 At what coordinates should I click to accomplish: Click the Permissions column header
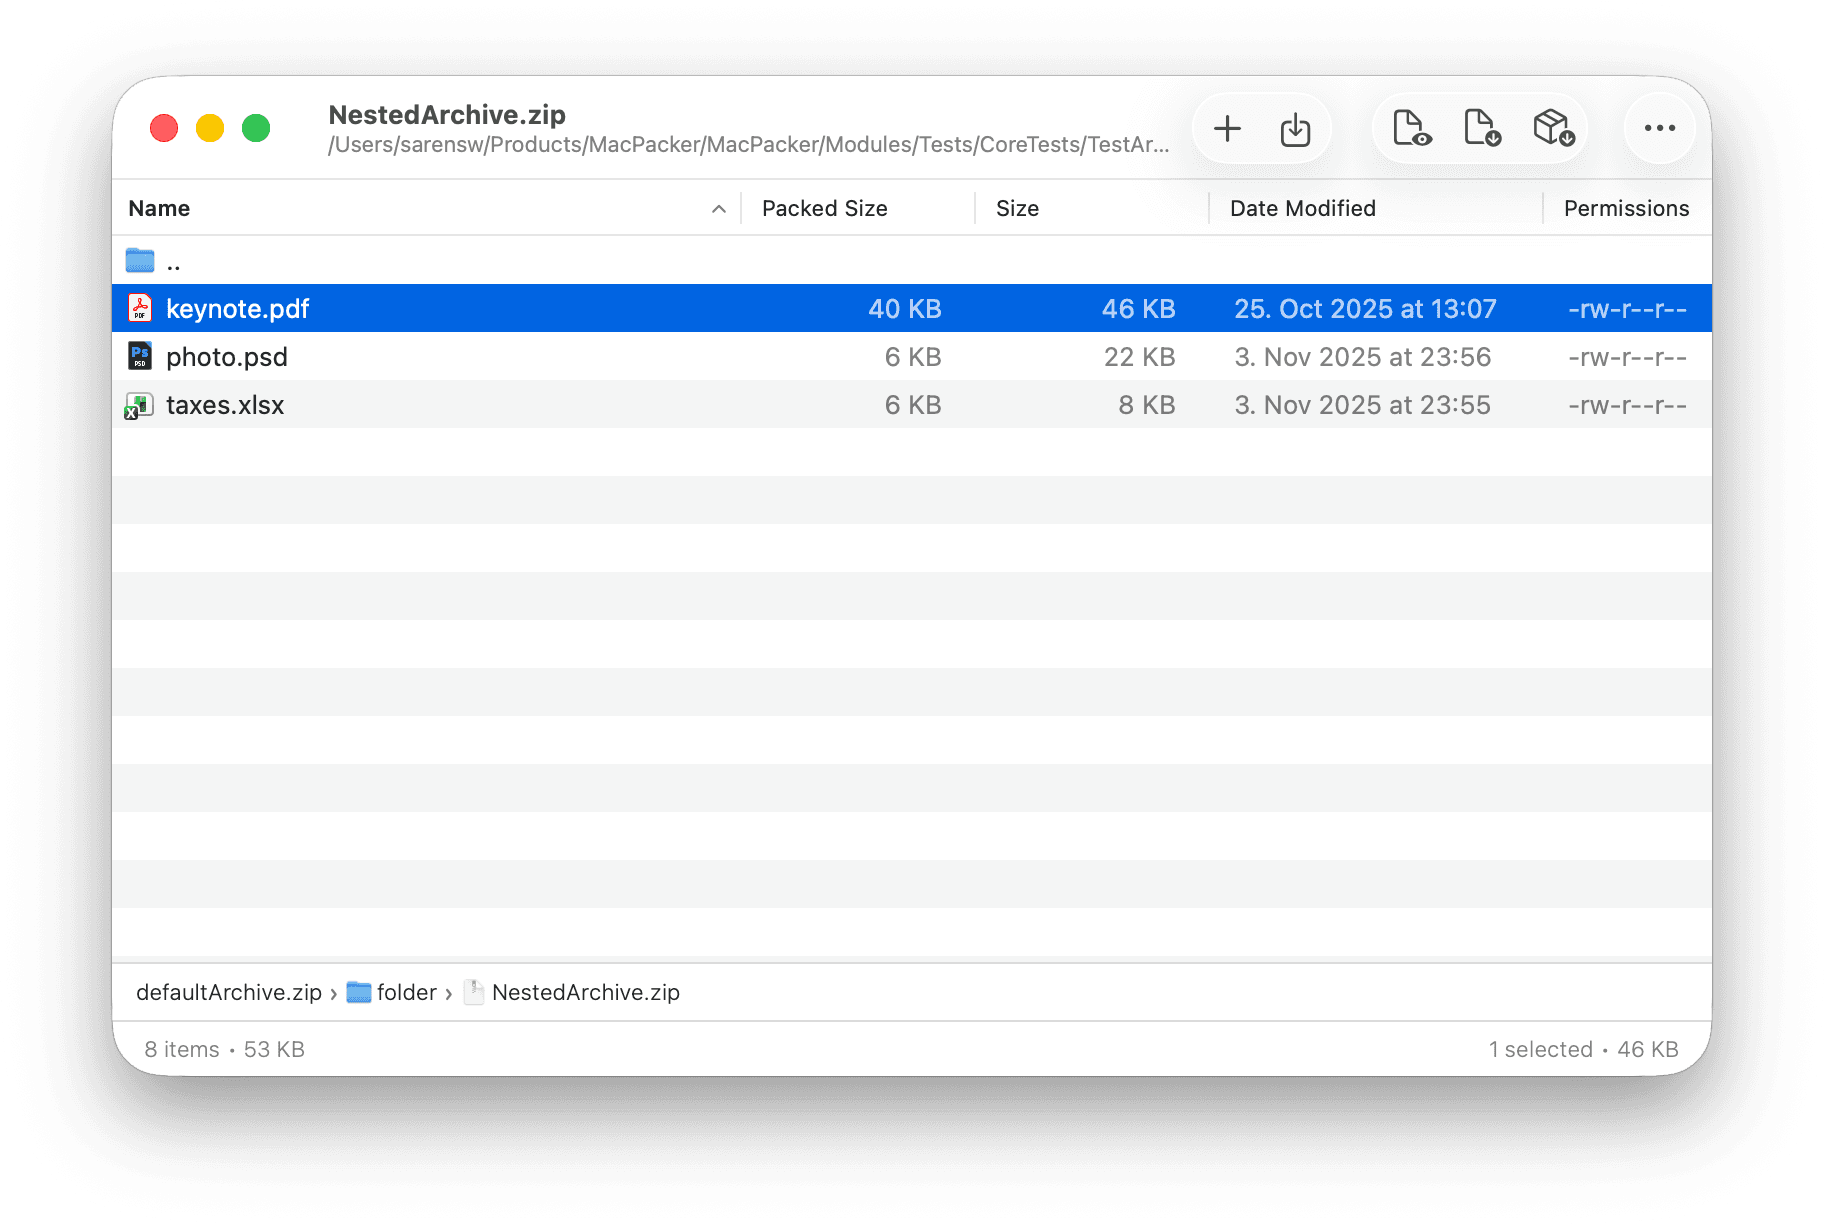coord(1626,209)
